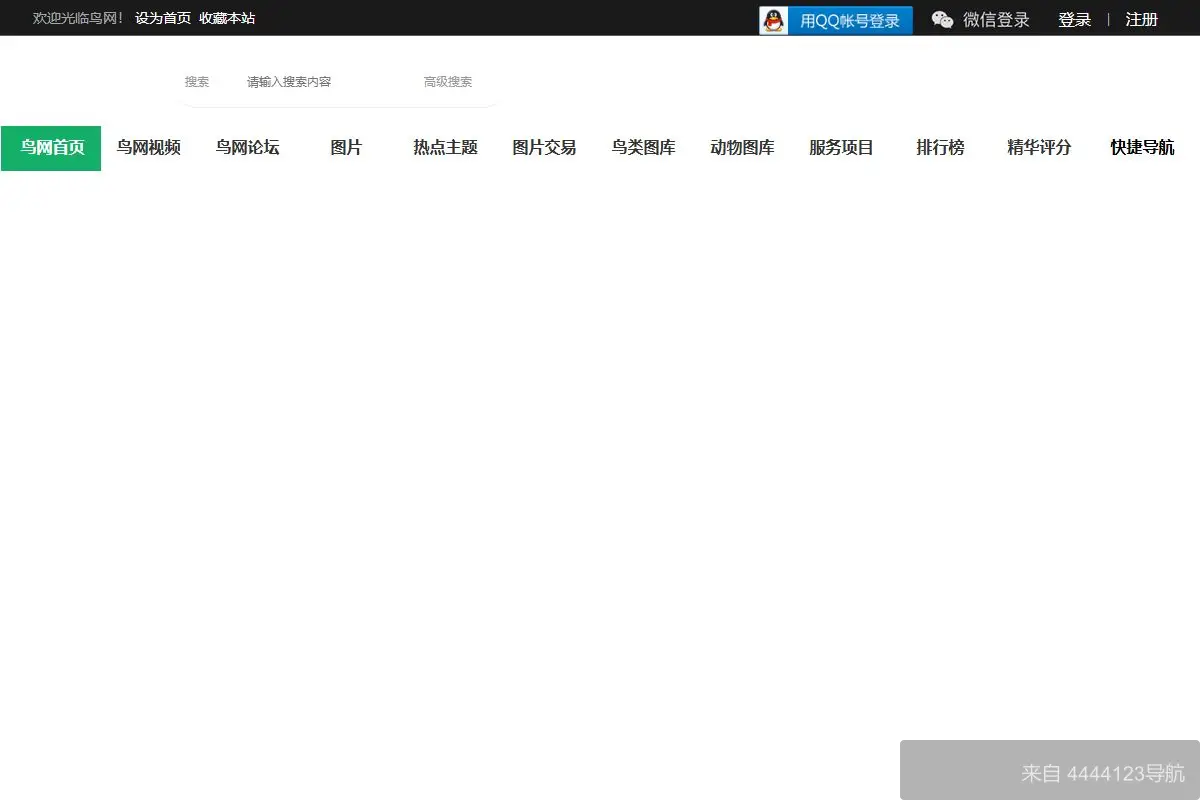This screenshot has width=1200, height=800.
Task: Click the WeChat icon next to 微信登录
Action: click(941, 19)
